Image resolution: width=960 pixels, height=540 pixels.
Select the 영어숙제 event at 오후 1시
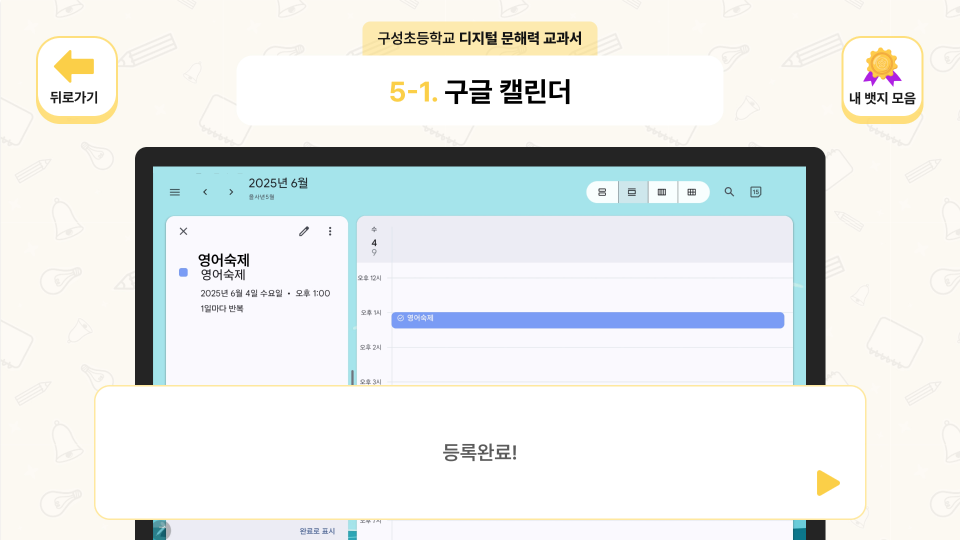[587, 319]
